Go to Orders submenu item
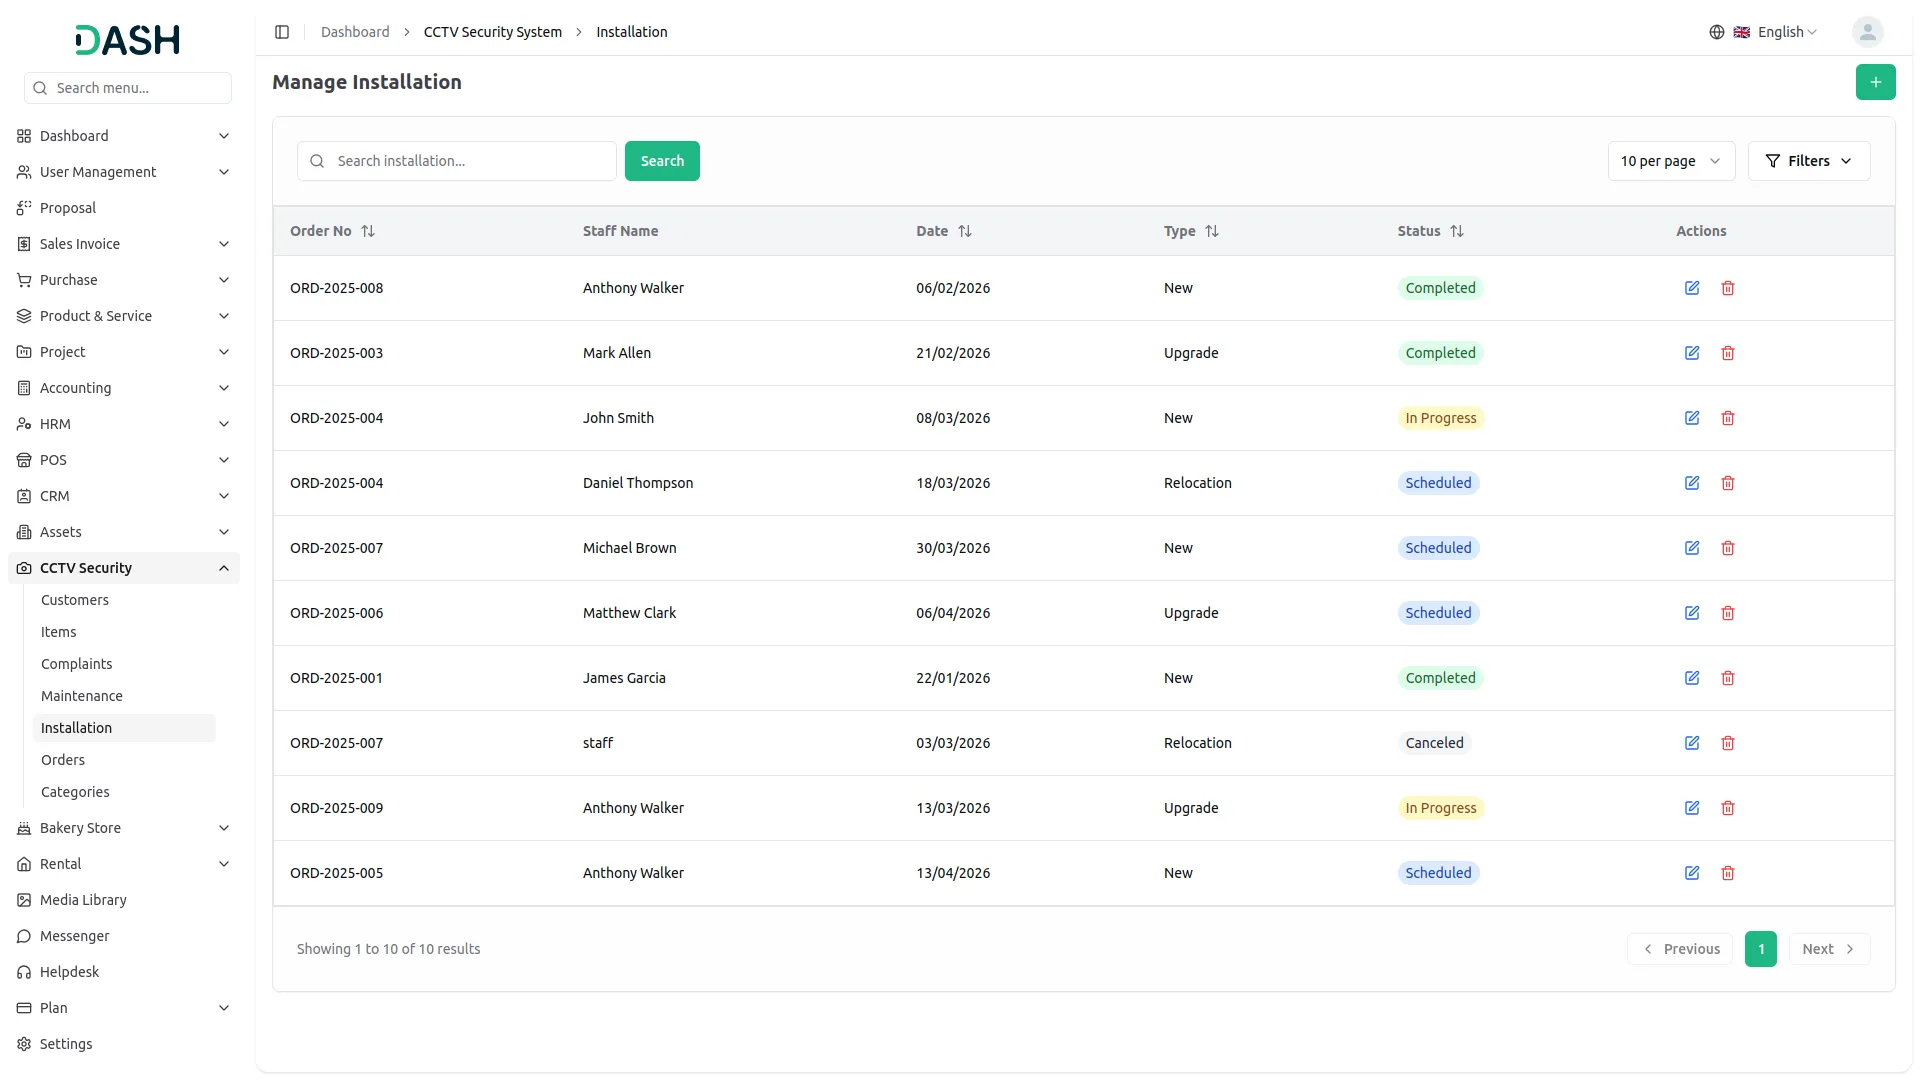This screenshot has width=1920, height=1080. [63, 760]
